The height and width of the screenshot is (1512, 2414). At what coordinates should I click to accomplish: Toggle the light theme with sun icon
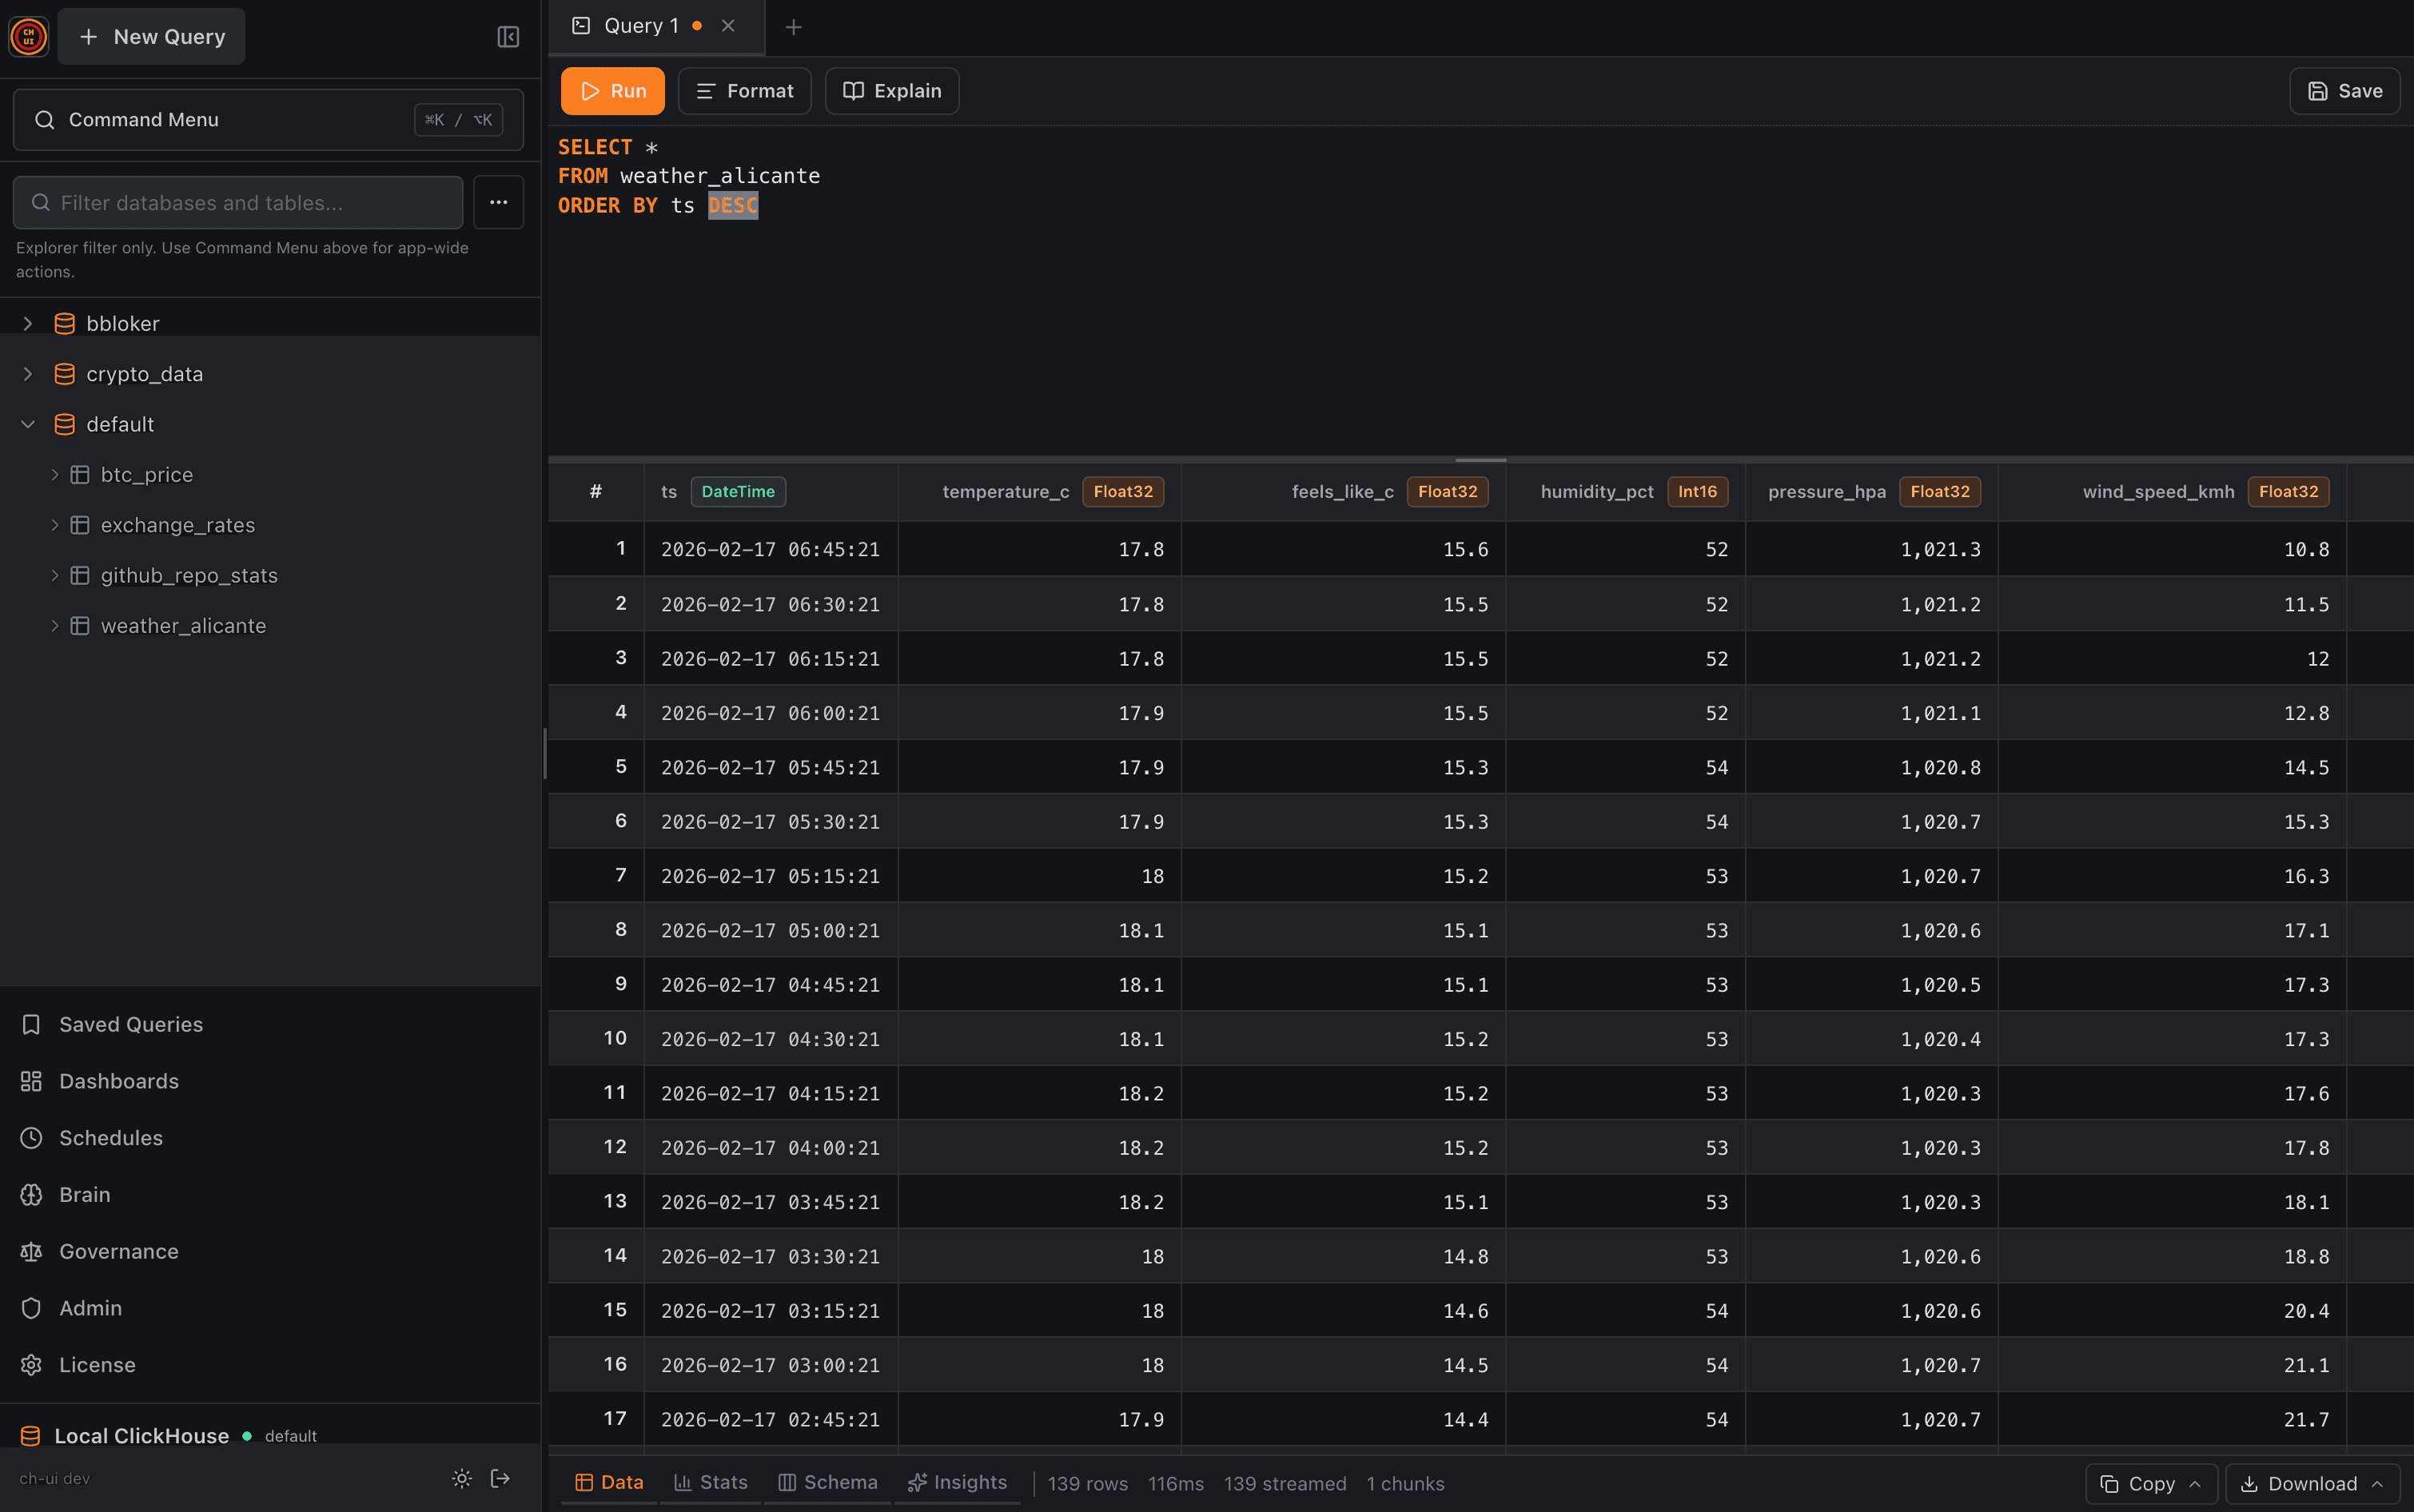pyautogui.click(x=461, y=1478)
